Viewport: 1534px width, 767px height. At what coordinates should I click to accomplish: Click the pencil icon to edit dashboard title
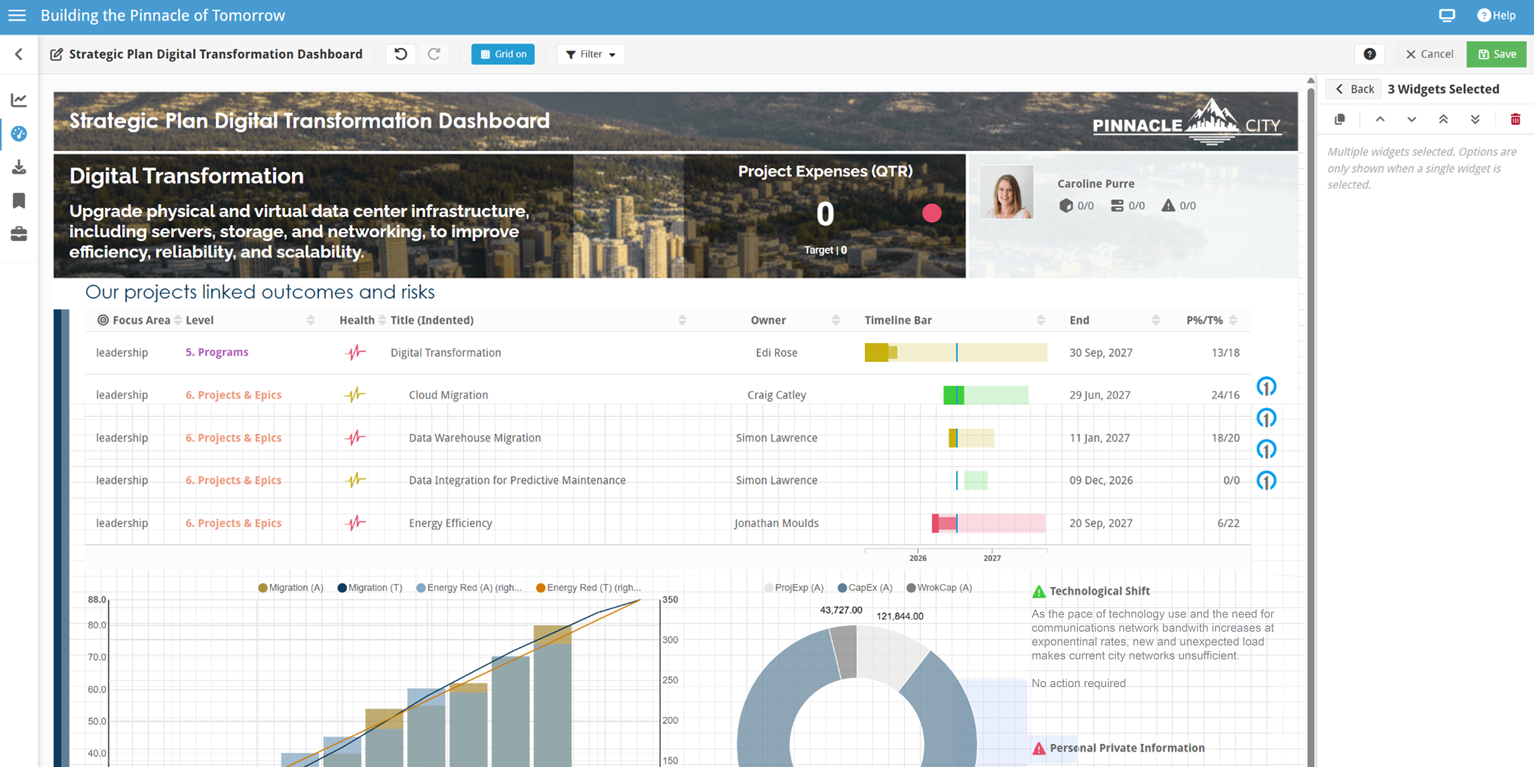tap(56, 54)
